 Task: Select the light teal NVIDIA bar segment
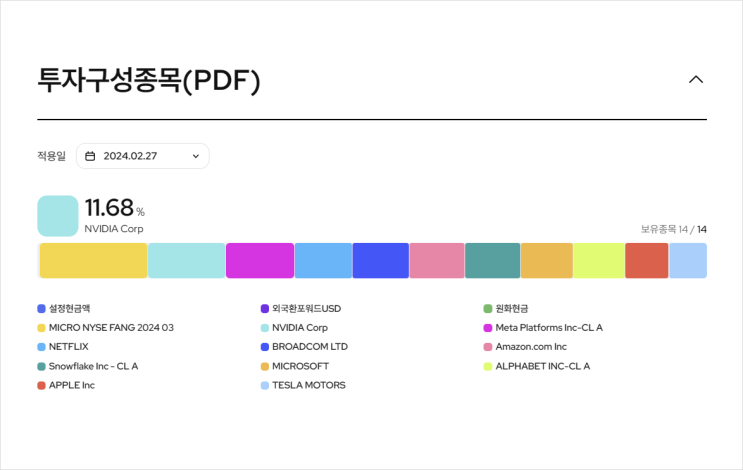[x=186, y=261]
